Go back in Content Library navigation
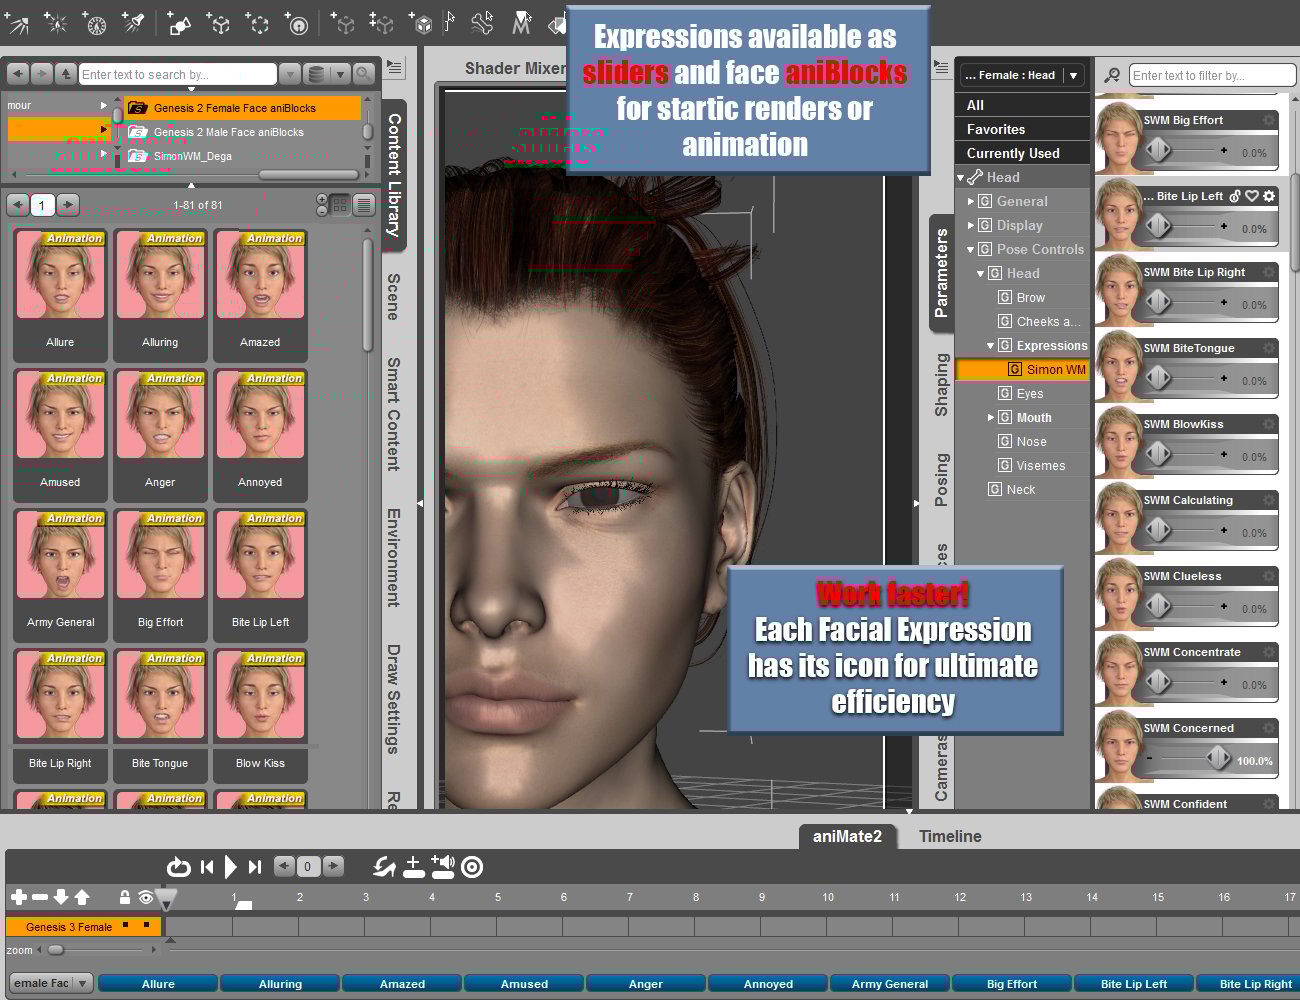 click(18, 74)
